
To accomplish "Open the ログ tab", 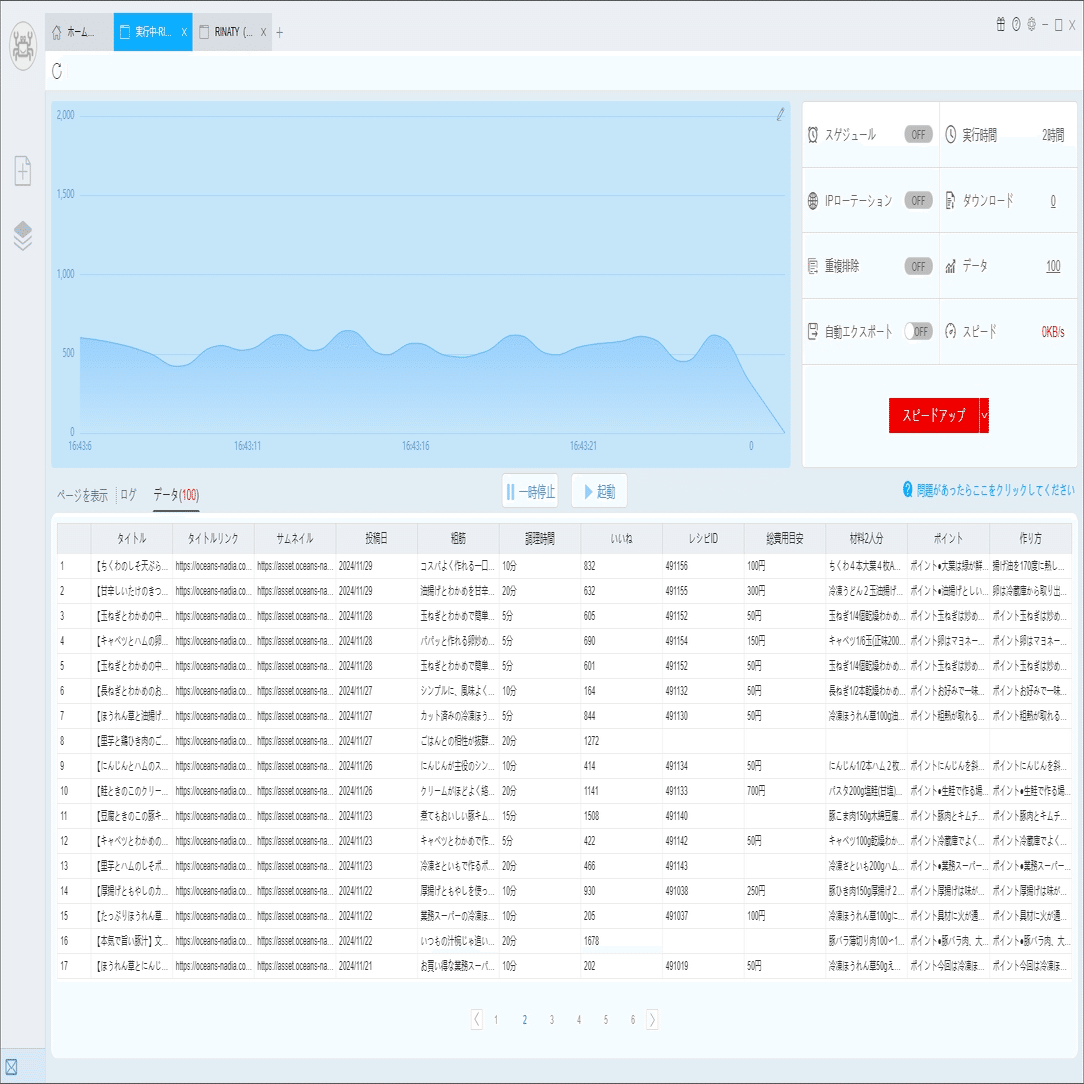I will pos(129,495).
